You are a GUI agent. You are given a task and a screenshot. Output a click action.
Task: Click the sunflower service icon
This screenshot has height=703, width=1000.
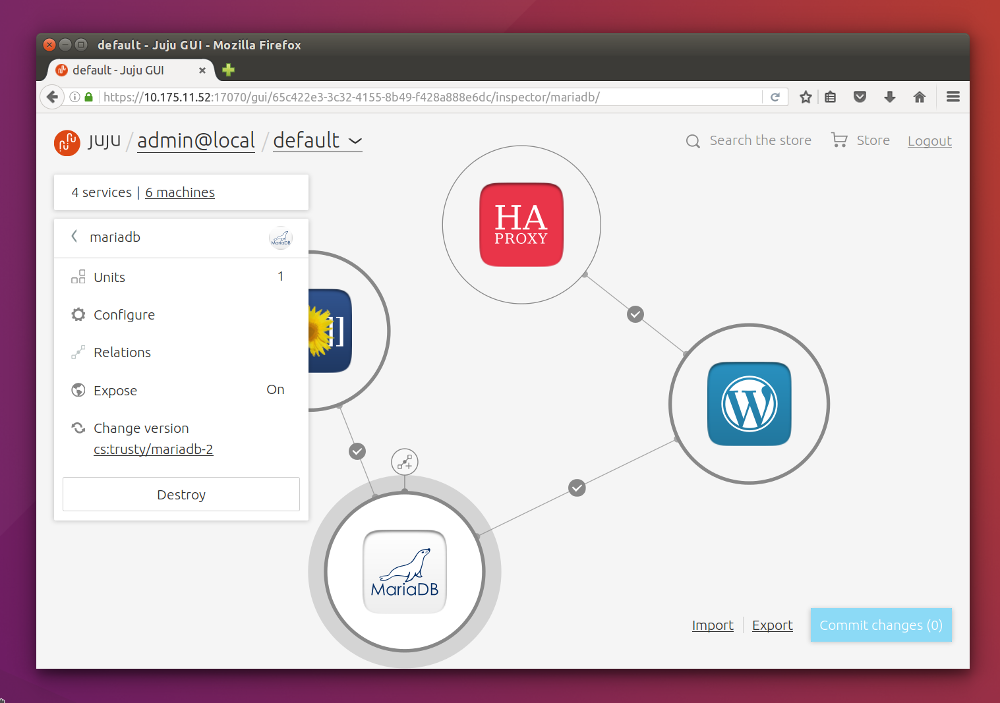(330, 331)
